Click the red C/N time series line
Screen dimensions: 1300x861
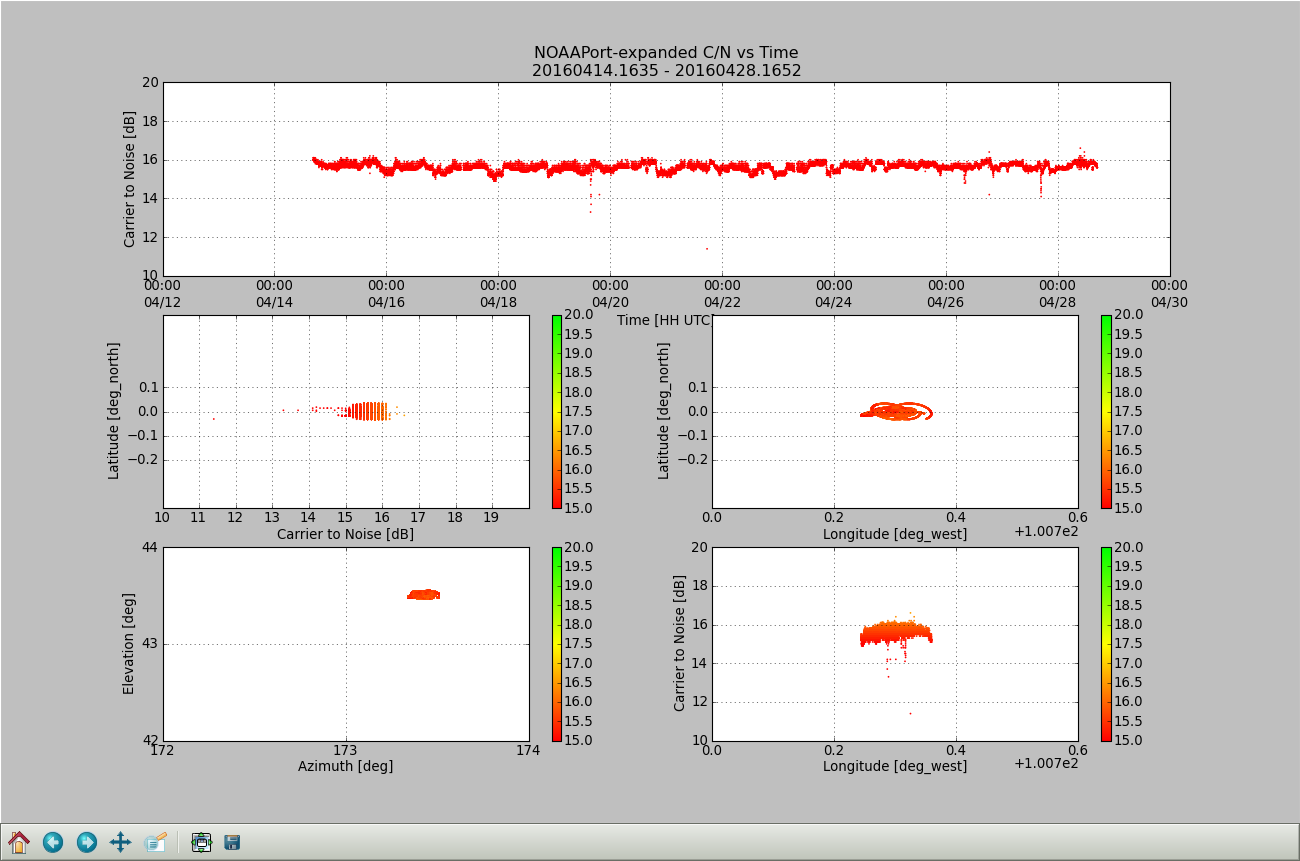click(700, 165)
